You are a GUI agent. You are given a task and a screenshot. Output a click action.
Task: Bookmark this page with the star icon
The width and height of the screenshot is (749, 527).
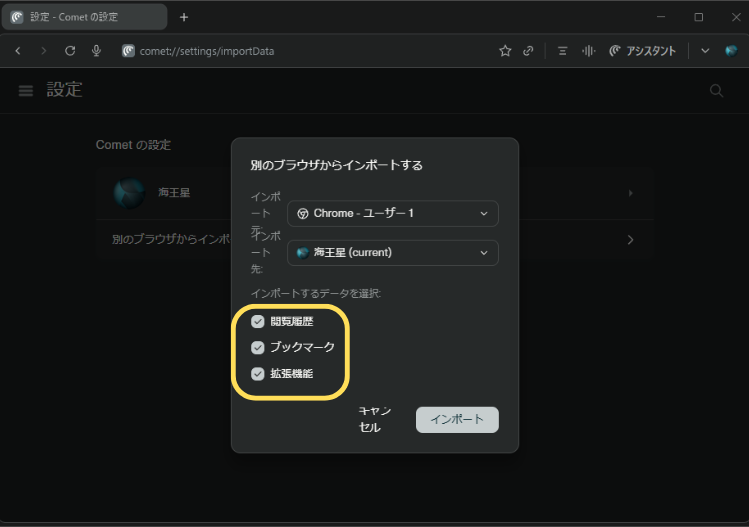pos(505,51)
